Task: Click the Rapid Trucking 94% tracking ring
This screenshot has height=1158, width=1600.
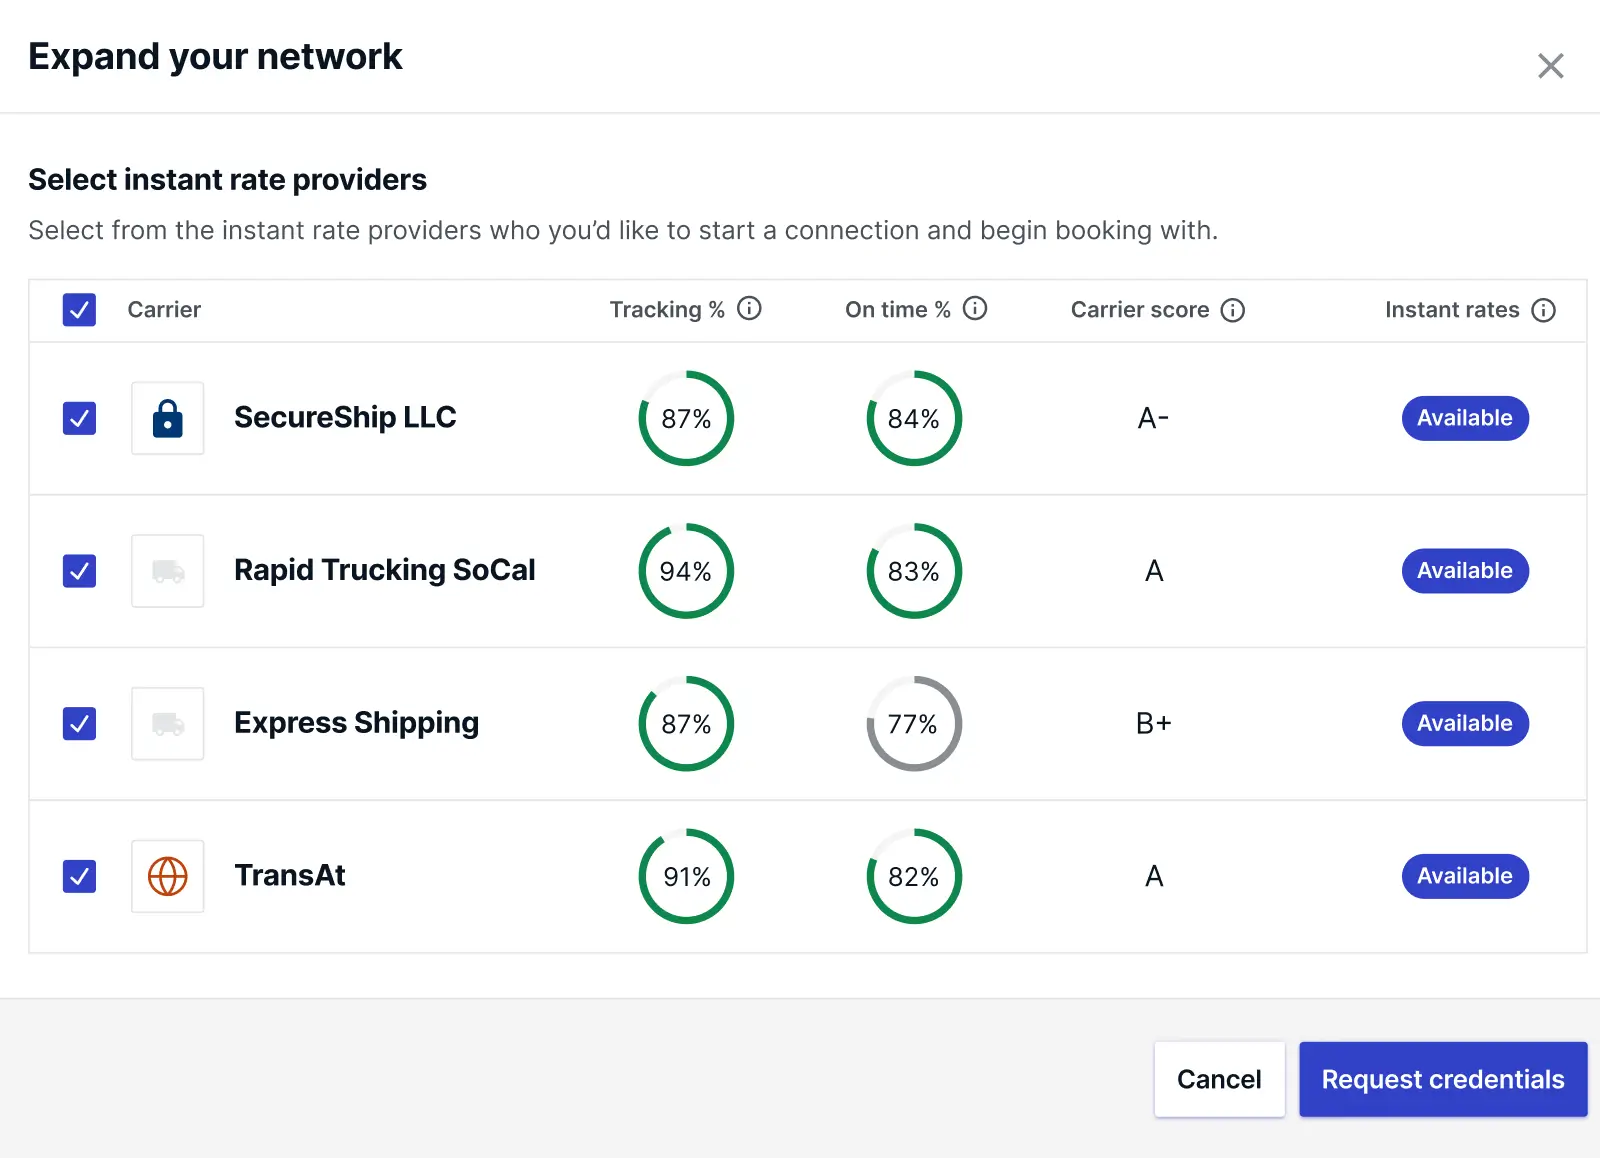Action: [x=686, y=571]
